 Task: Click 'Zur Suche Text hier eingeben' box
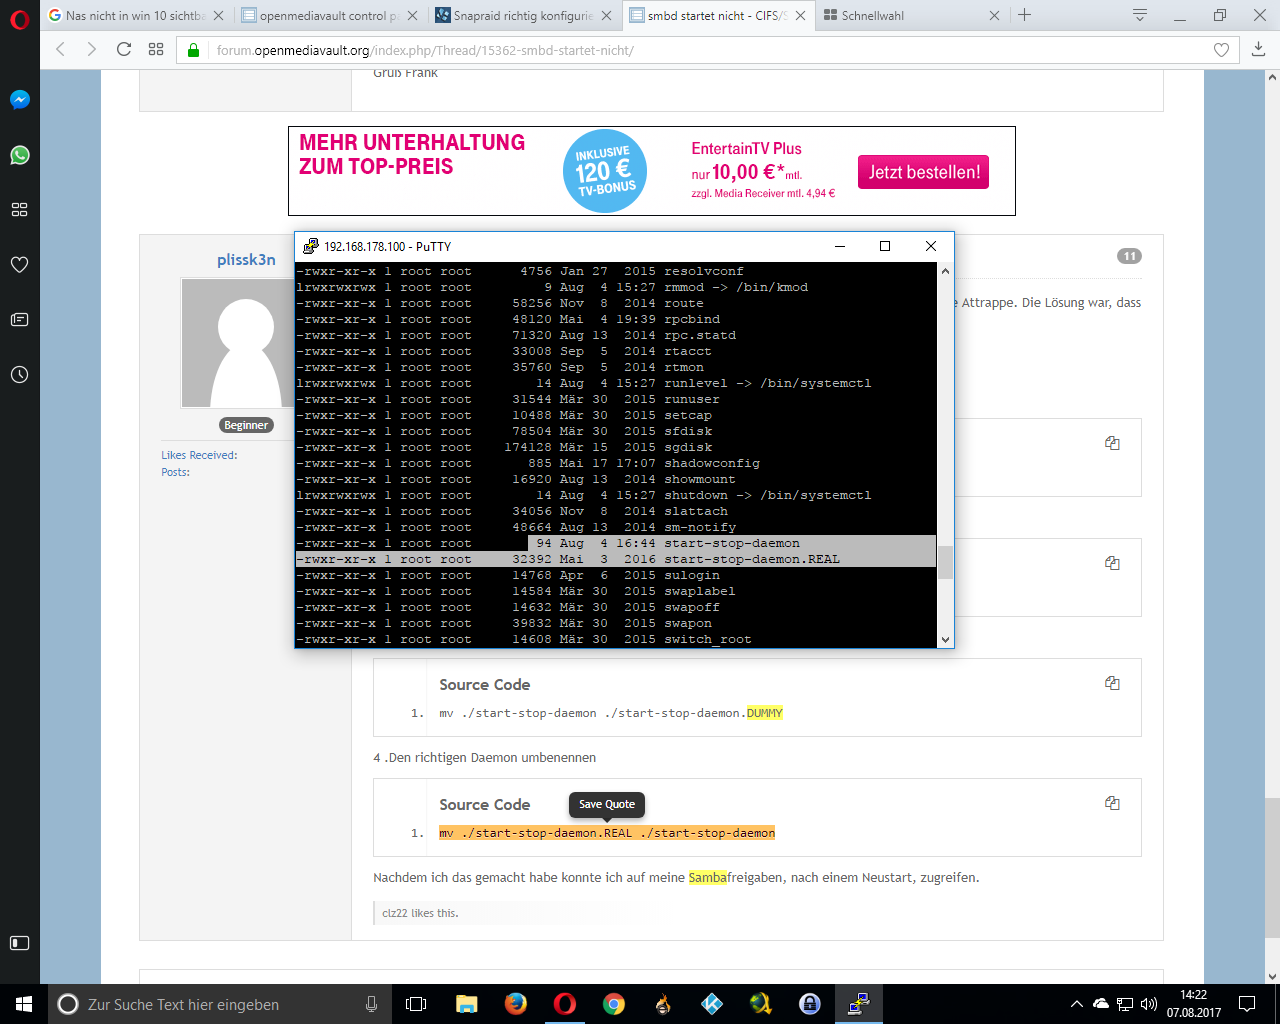point(220,1004)
